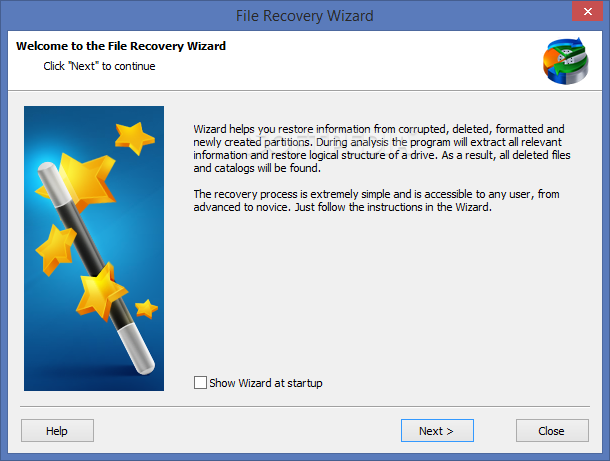Click the paragraph about corrupted and deleted partitions

pyautogui.click(x=382, y=148)
